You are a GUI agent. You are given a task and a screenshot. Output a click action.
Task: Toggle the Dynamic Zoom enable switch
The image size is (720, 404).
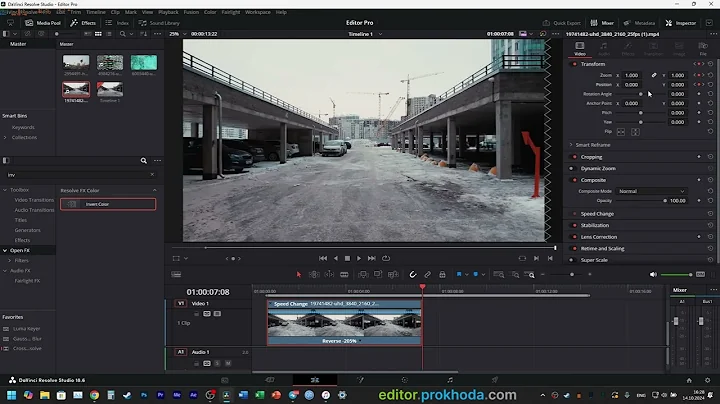pos(572,168)
